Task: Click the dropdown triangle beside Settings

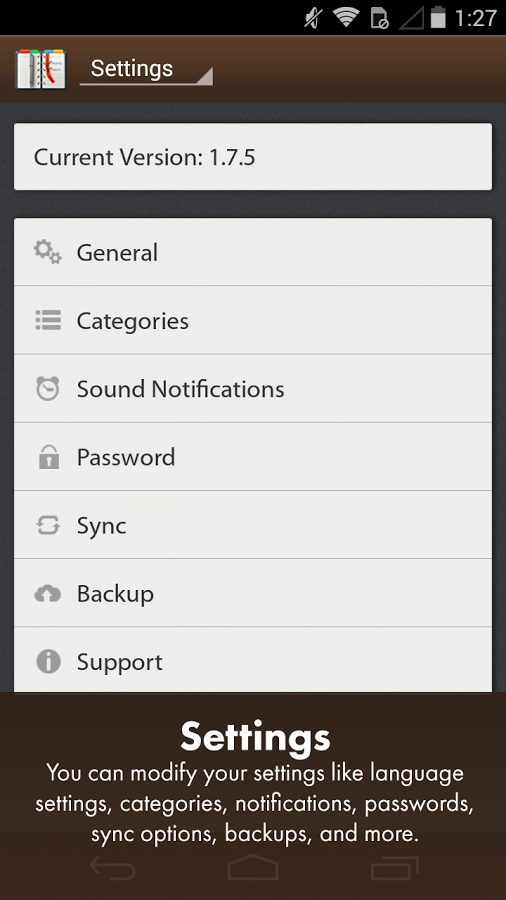Action: (x=204, y=76)
